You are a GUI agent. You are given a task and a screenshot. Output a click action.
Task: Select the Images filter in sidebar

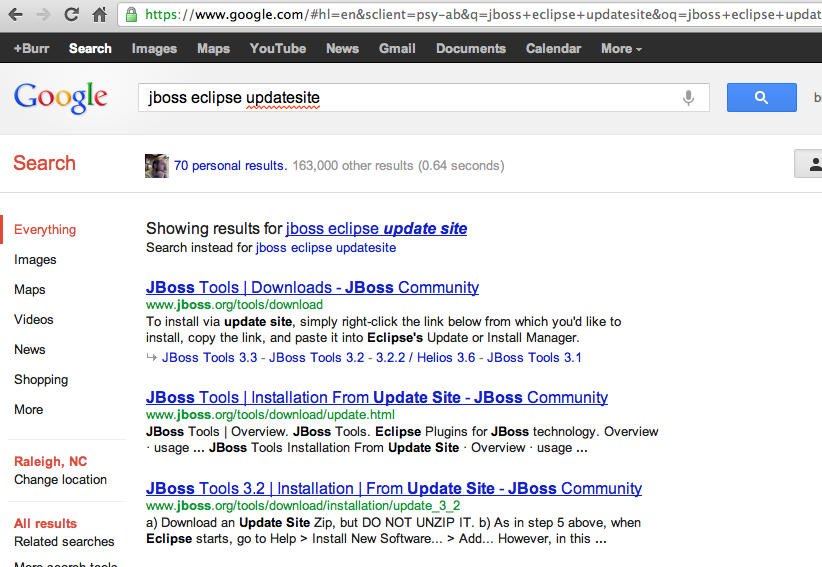coord(35,259)
